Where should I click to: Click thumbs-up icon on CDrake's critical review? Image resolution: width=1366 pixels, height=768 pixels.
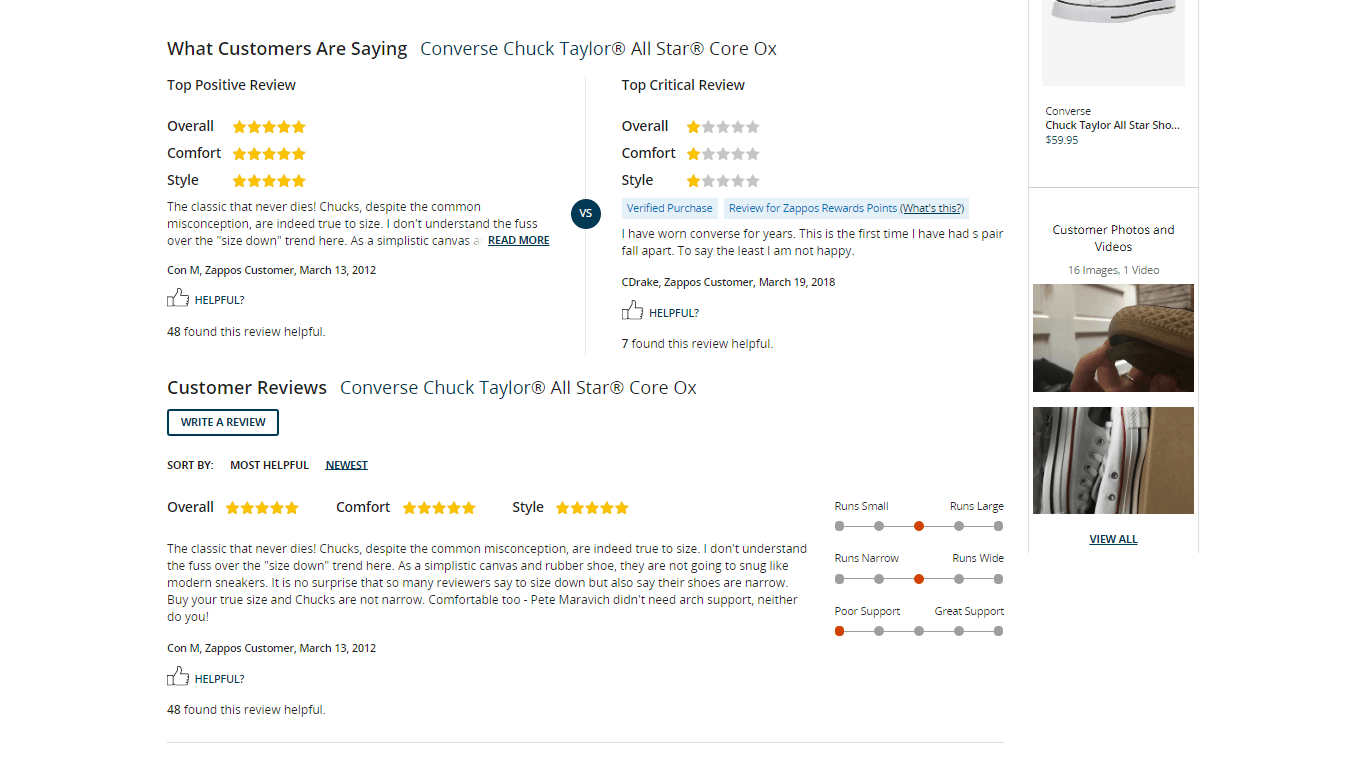coord(632,311)
